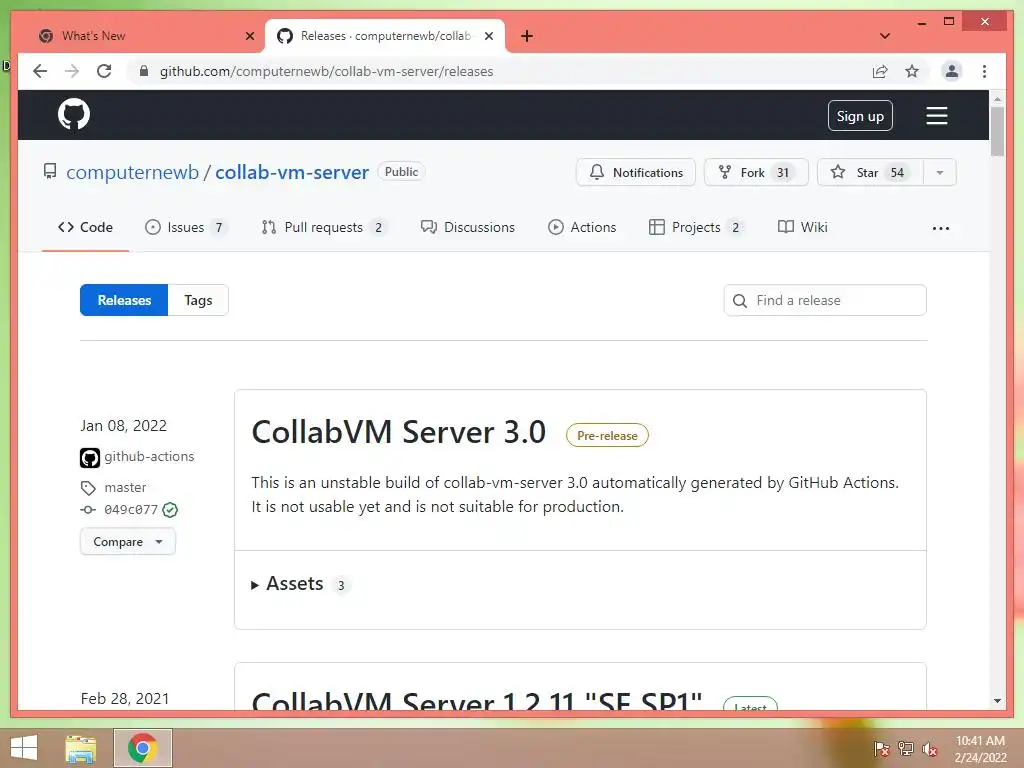Viewport: 1024px width, 768px height.
Task: Go back with browser back arrow
Action: point(40,71)
